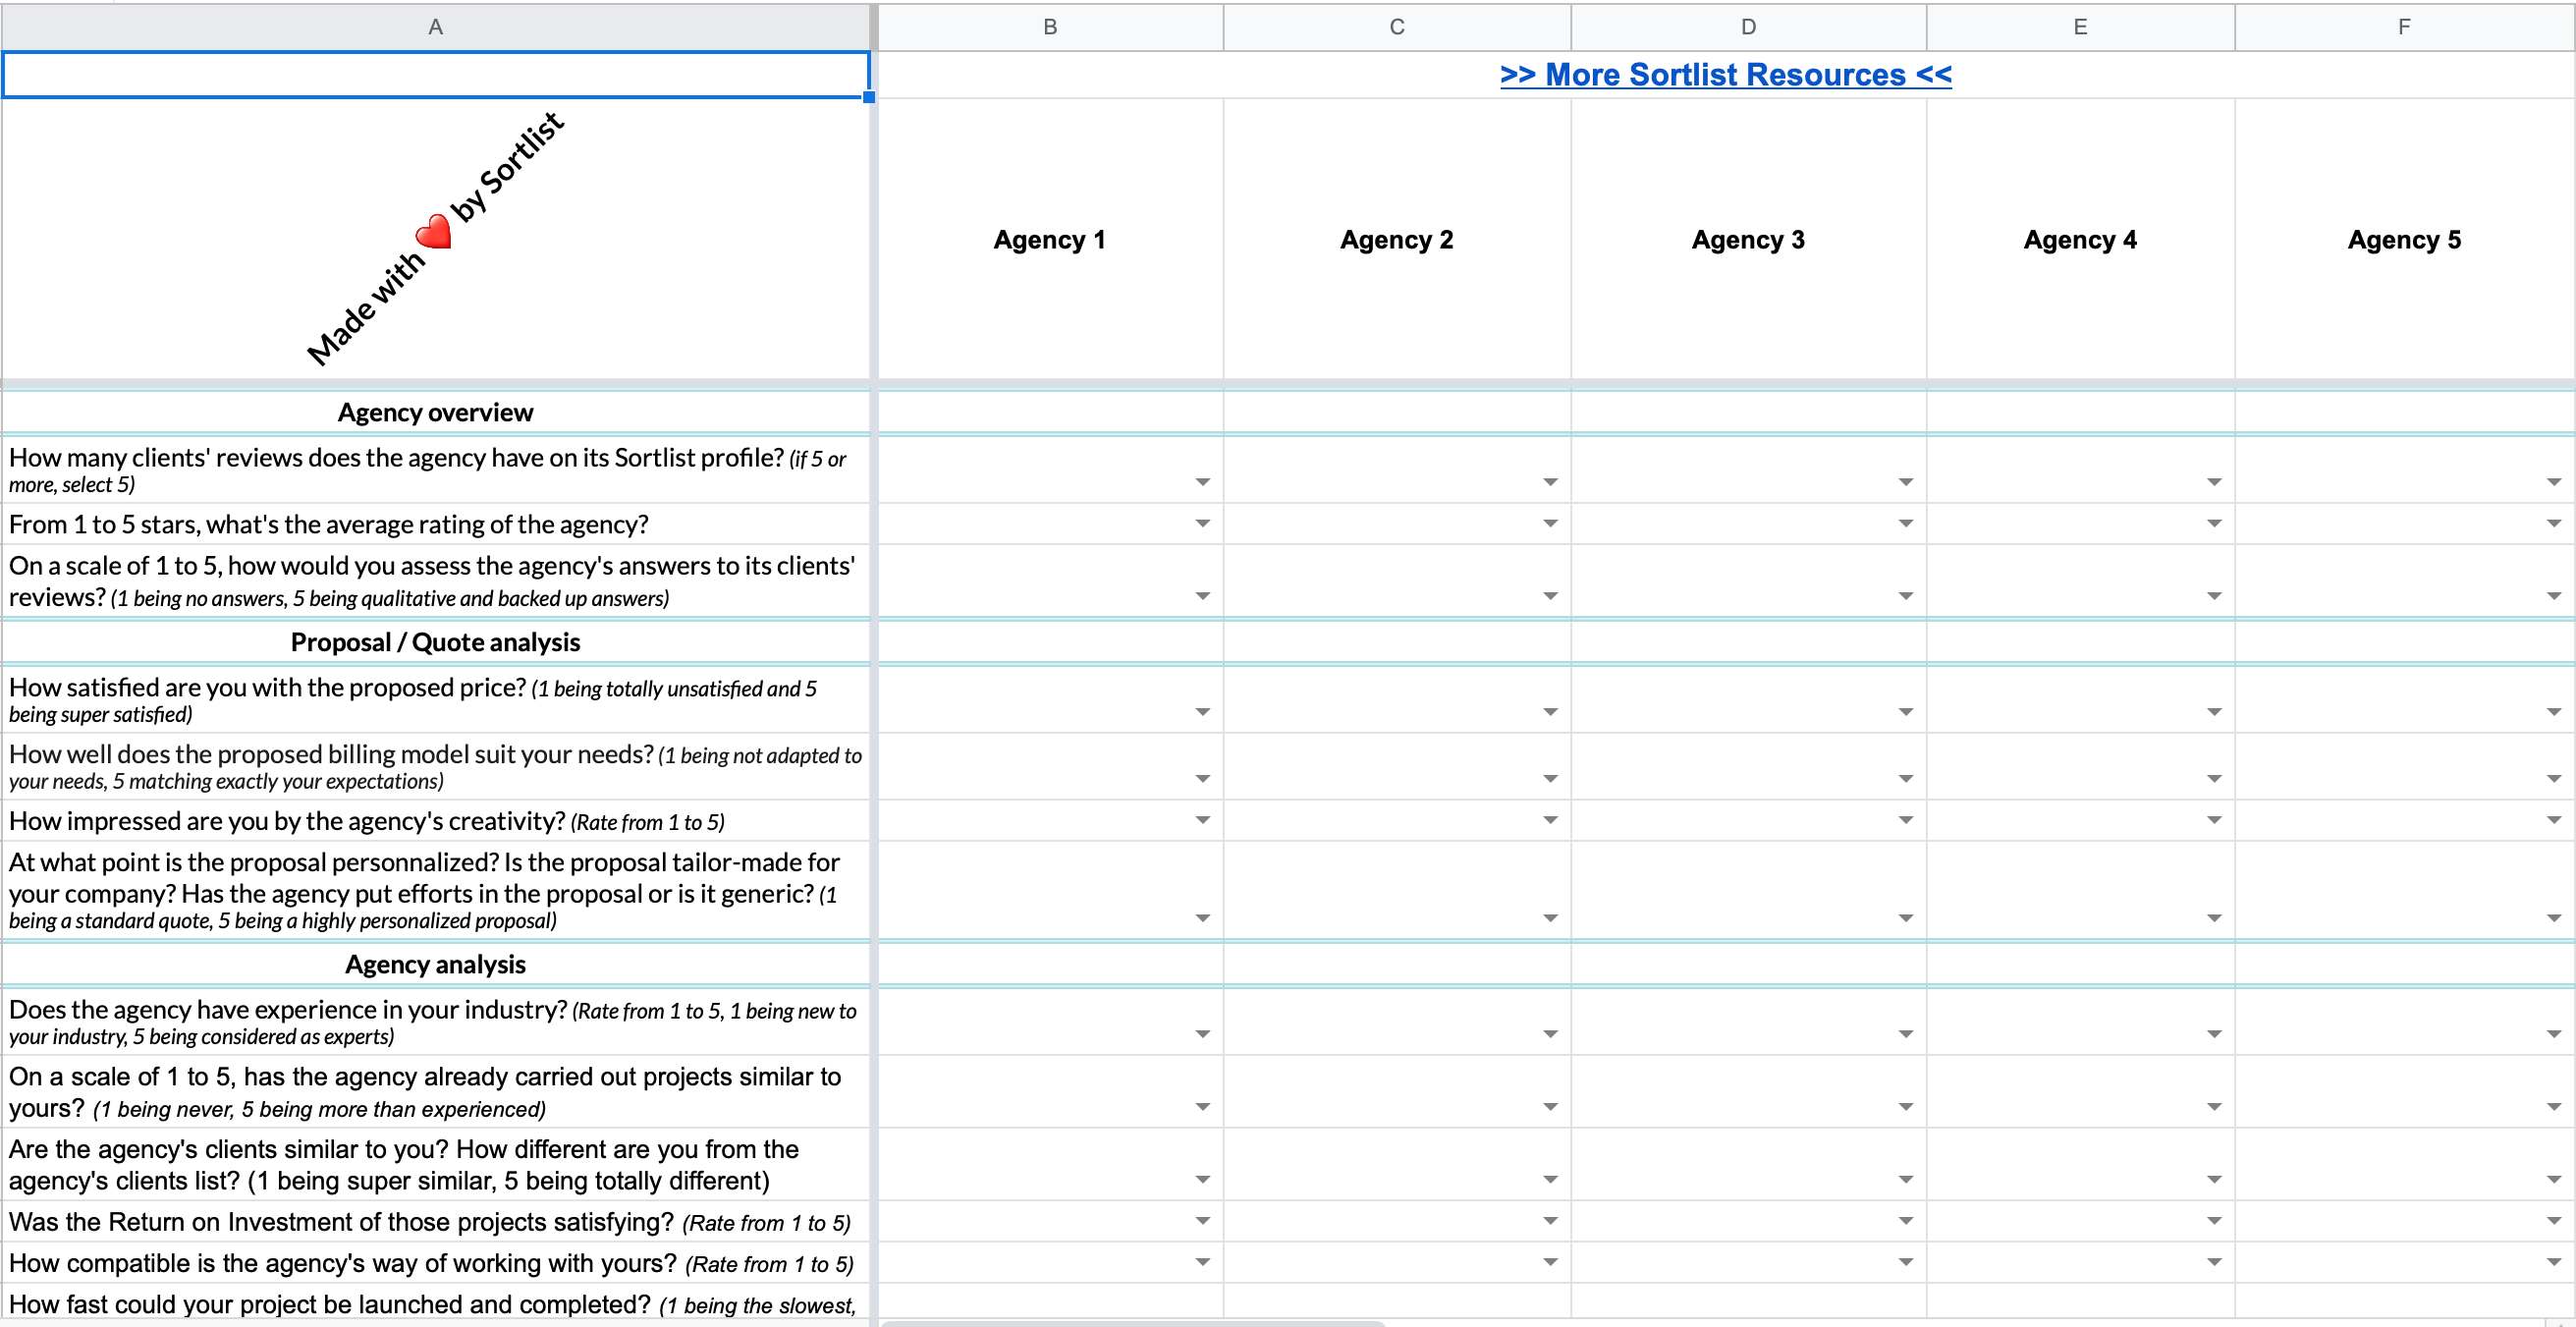Viewport: 2576px width, 1327px height.
Task: Click column B header
Action: tap(1050, 27)
